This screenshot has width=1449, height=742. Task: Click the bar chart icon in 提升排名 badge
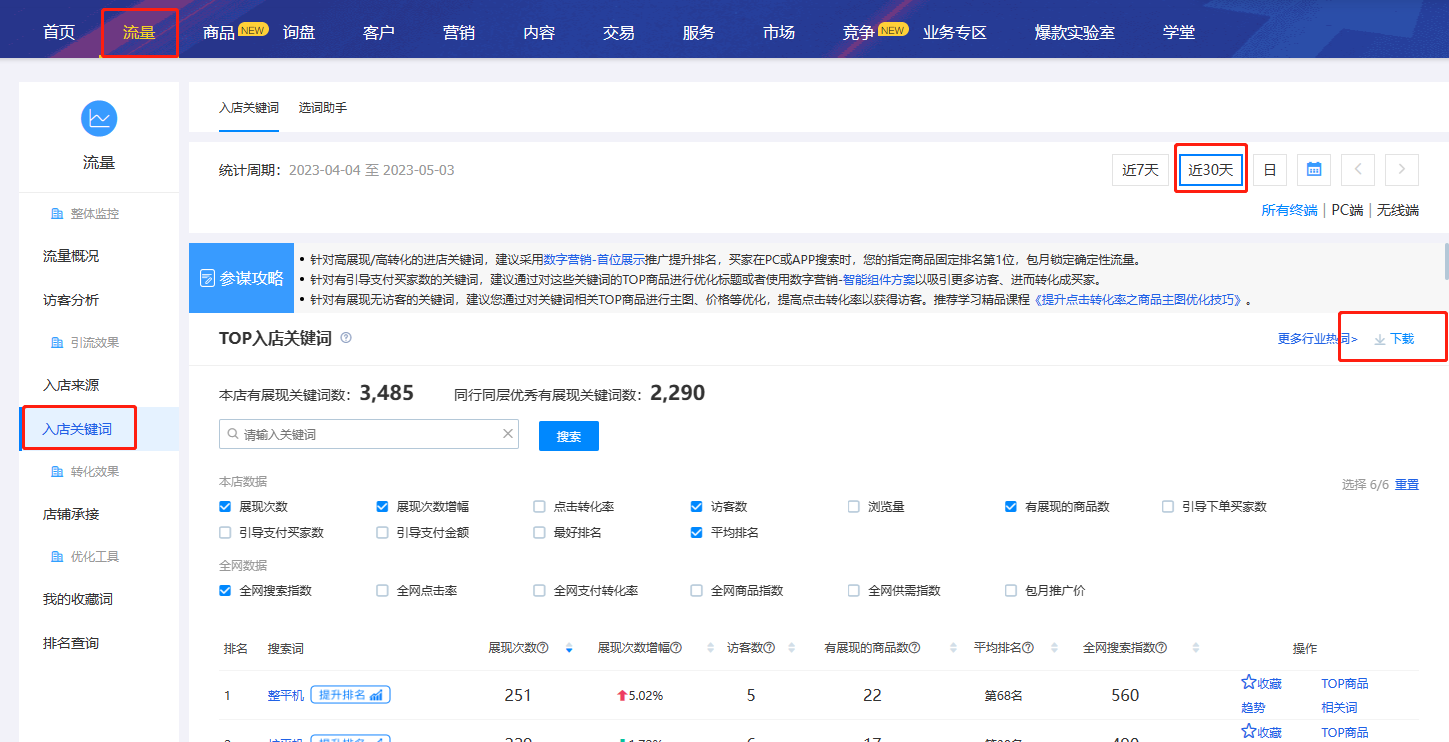coord(377,695)
